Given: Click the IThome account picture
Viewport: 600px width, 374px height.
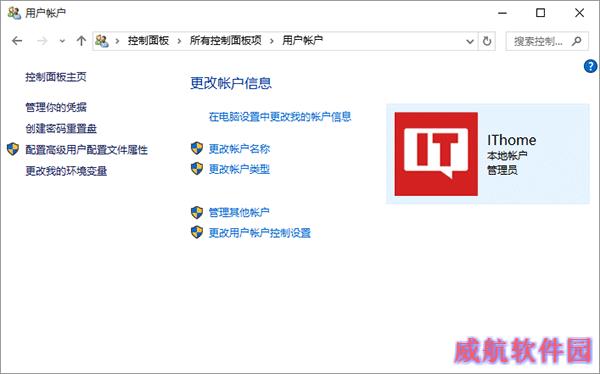Looking at the screenshot, I should coord(436,154).
